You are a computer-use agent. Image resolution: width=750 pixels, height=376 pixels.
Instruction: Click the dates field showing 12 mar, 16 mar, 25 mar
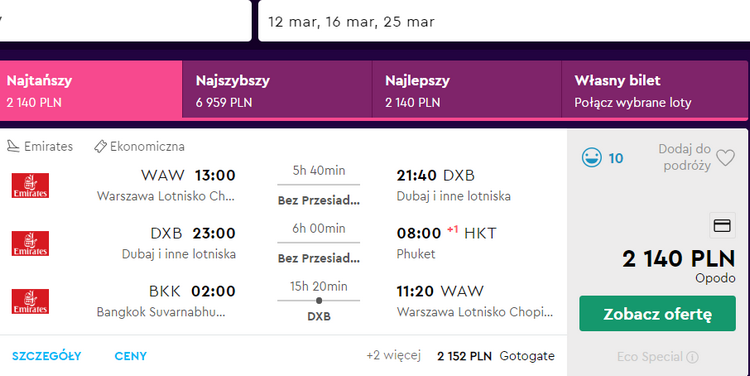(504, 21)
